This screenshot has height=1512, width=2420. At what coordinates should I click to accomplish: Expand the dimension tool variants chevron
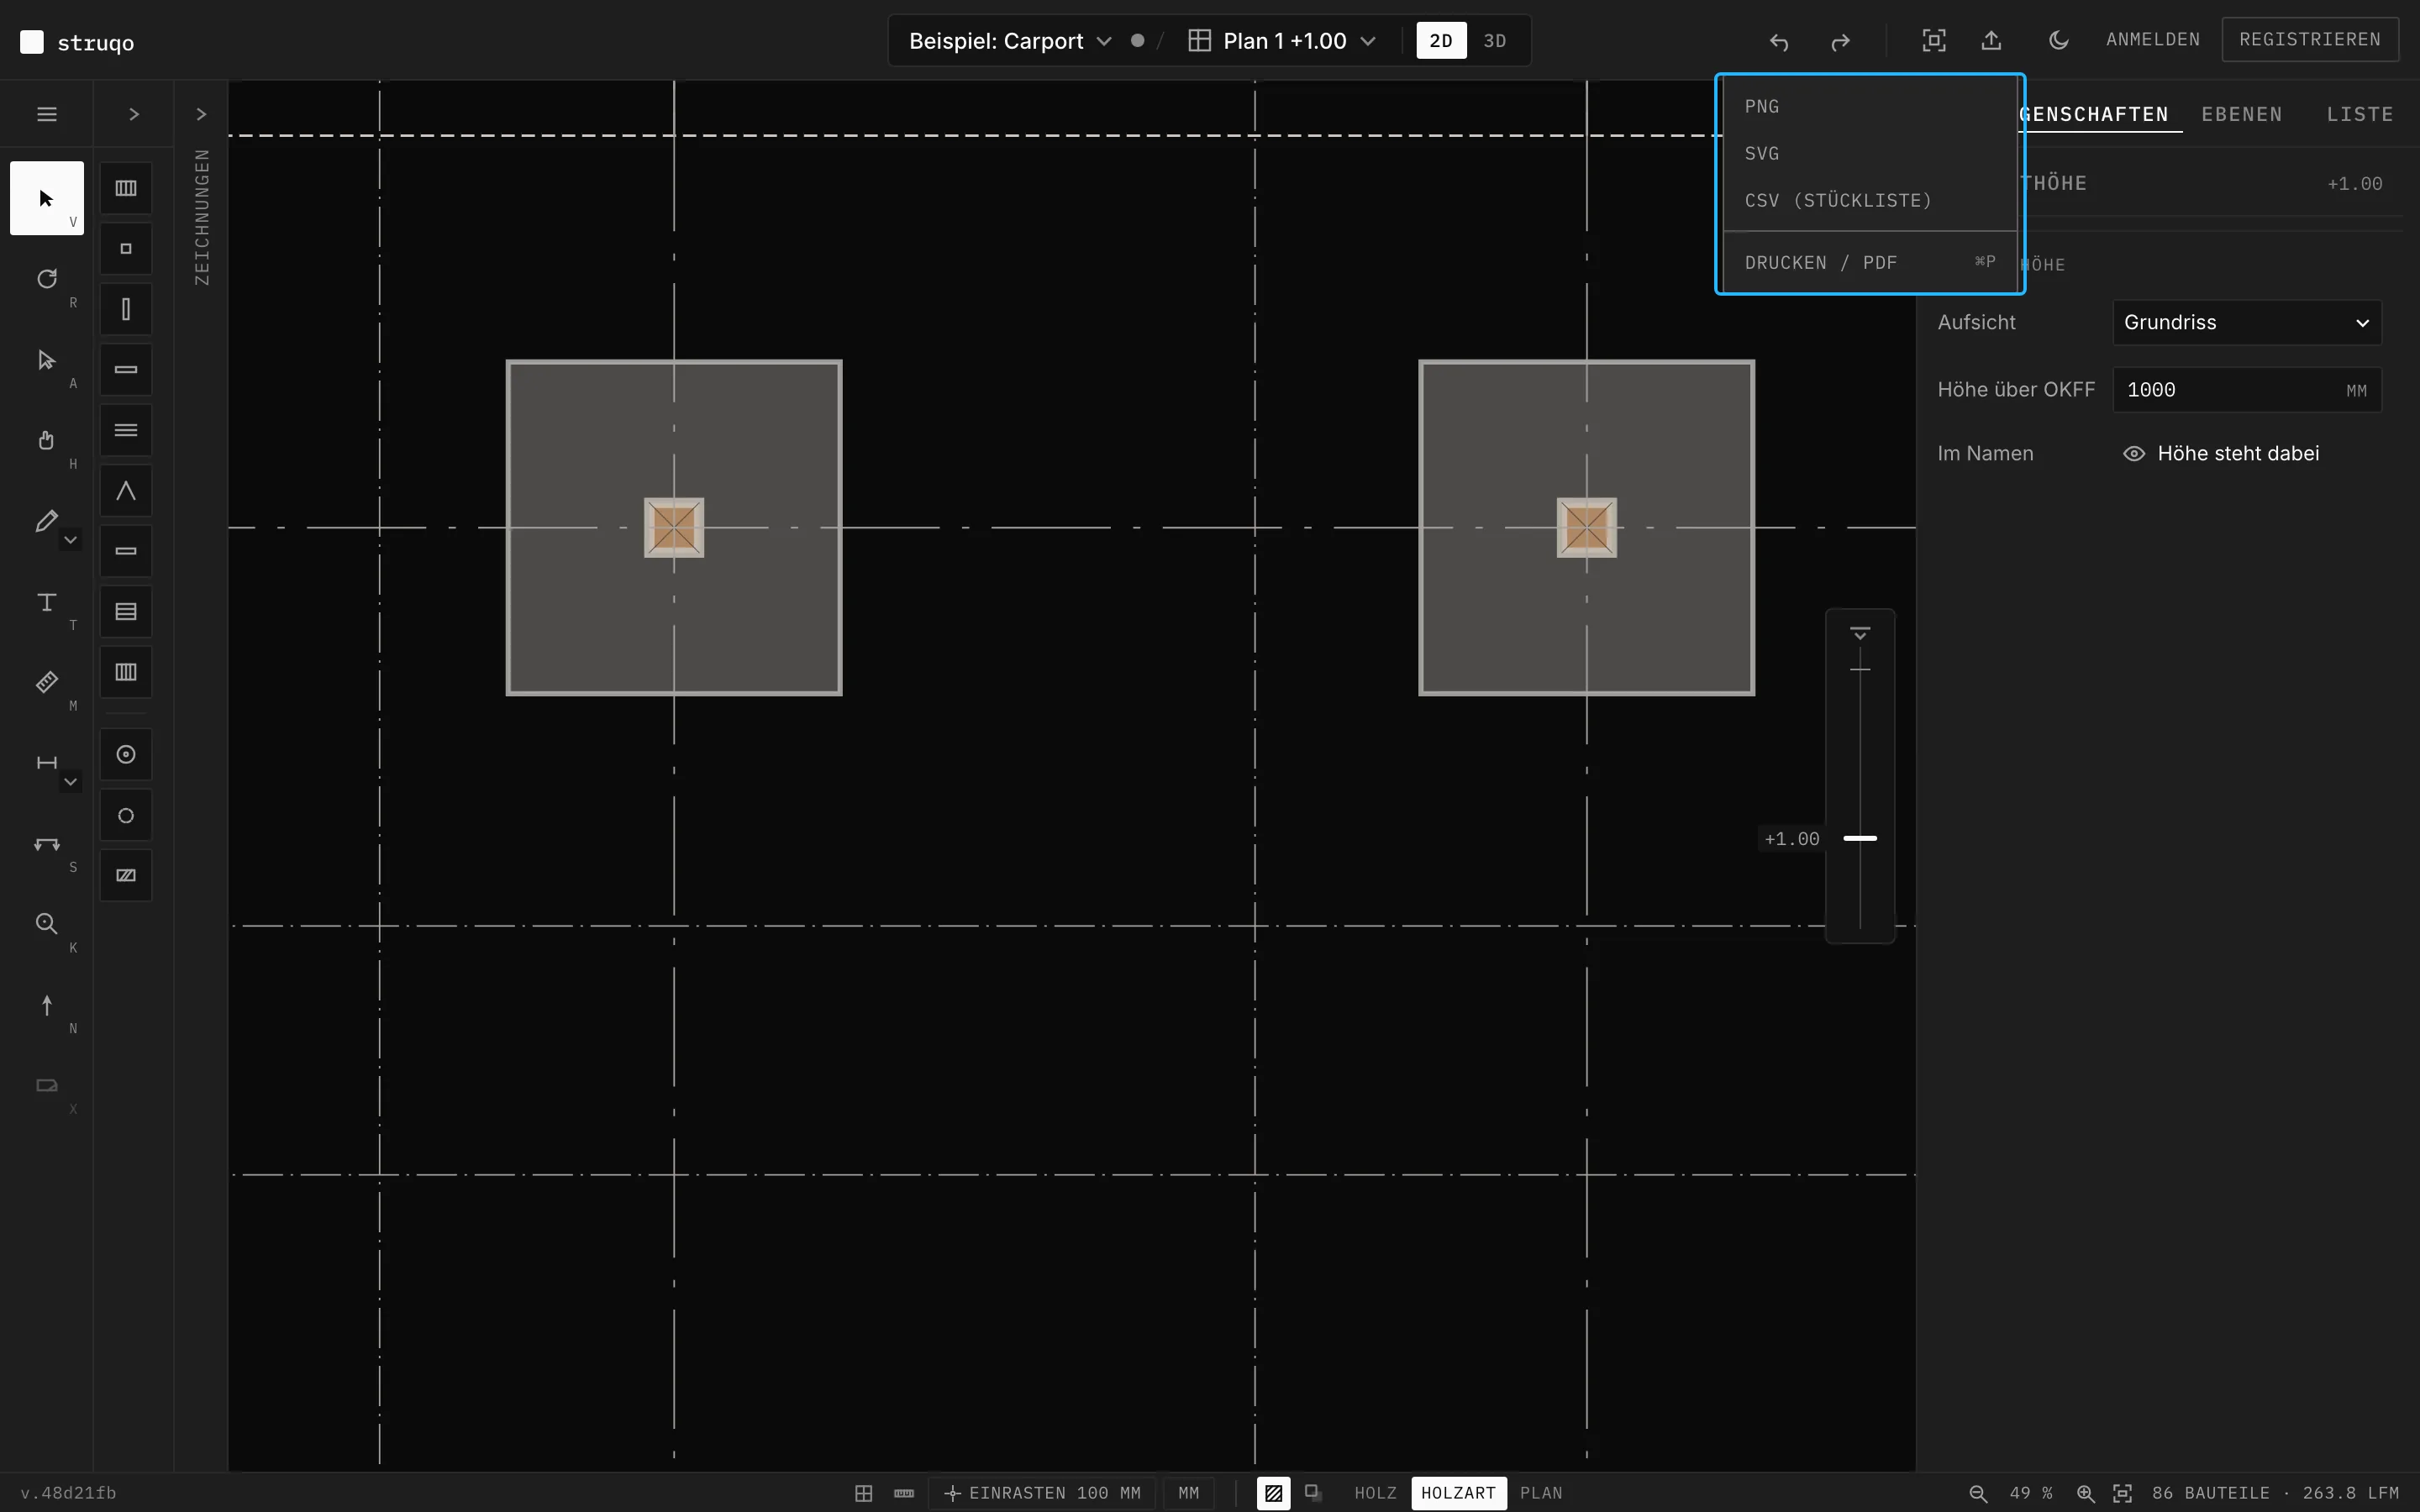pyautogui.click(x=70, y=782)
